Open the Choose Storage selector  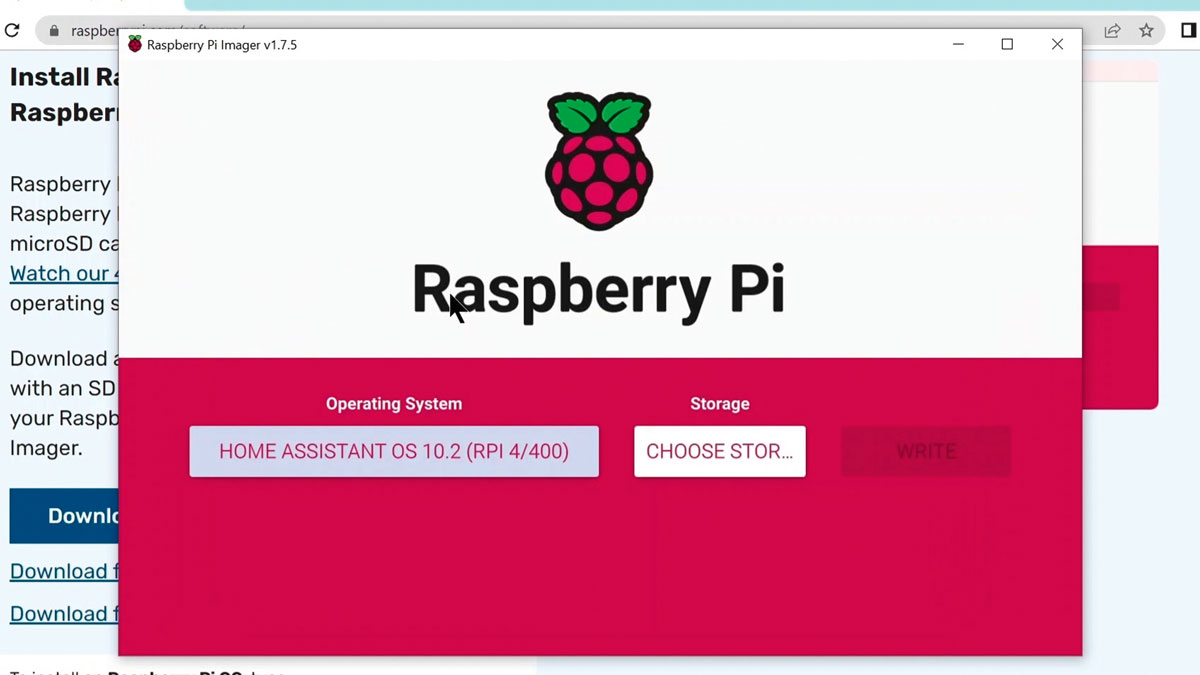(719, 452)
